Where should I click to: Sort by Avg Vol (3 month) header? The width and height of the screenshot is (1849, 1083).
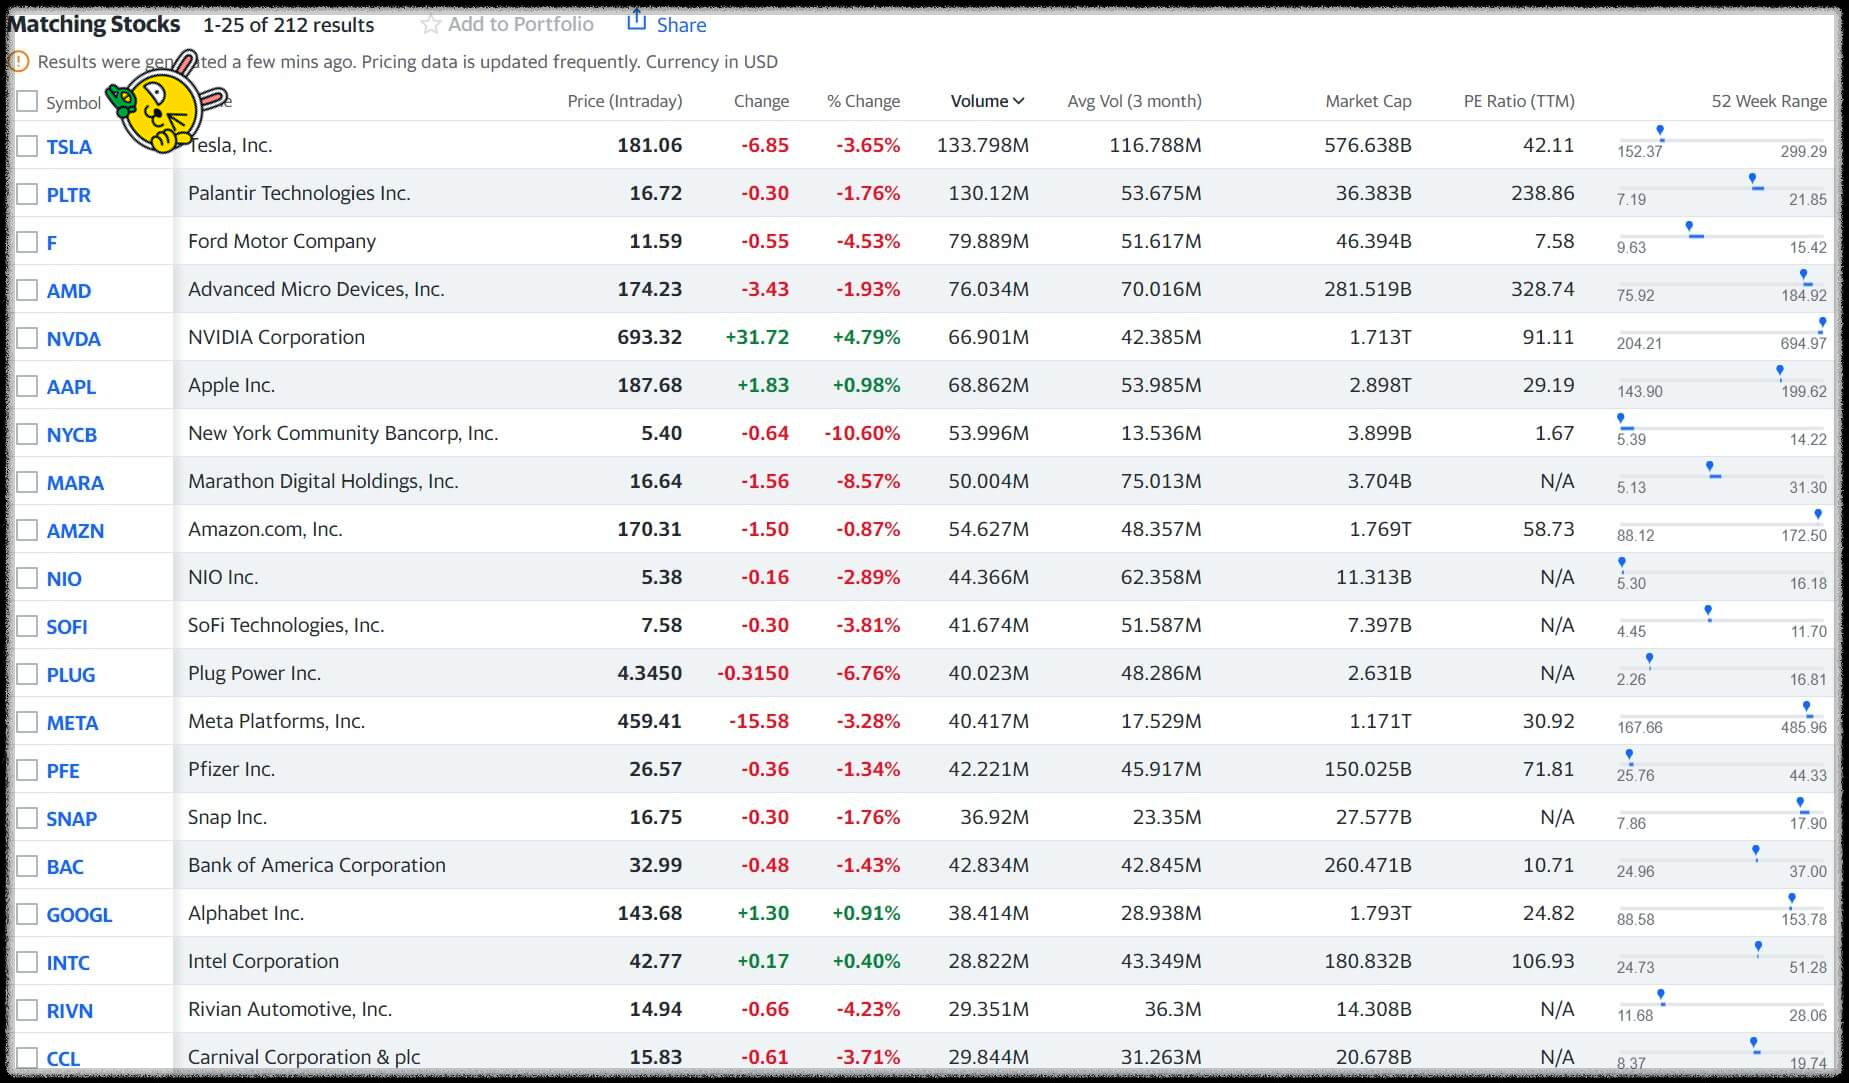point(1134,101)
